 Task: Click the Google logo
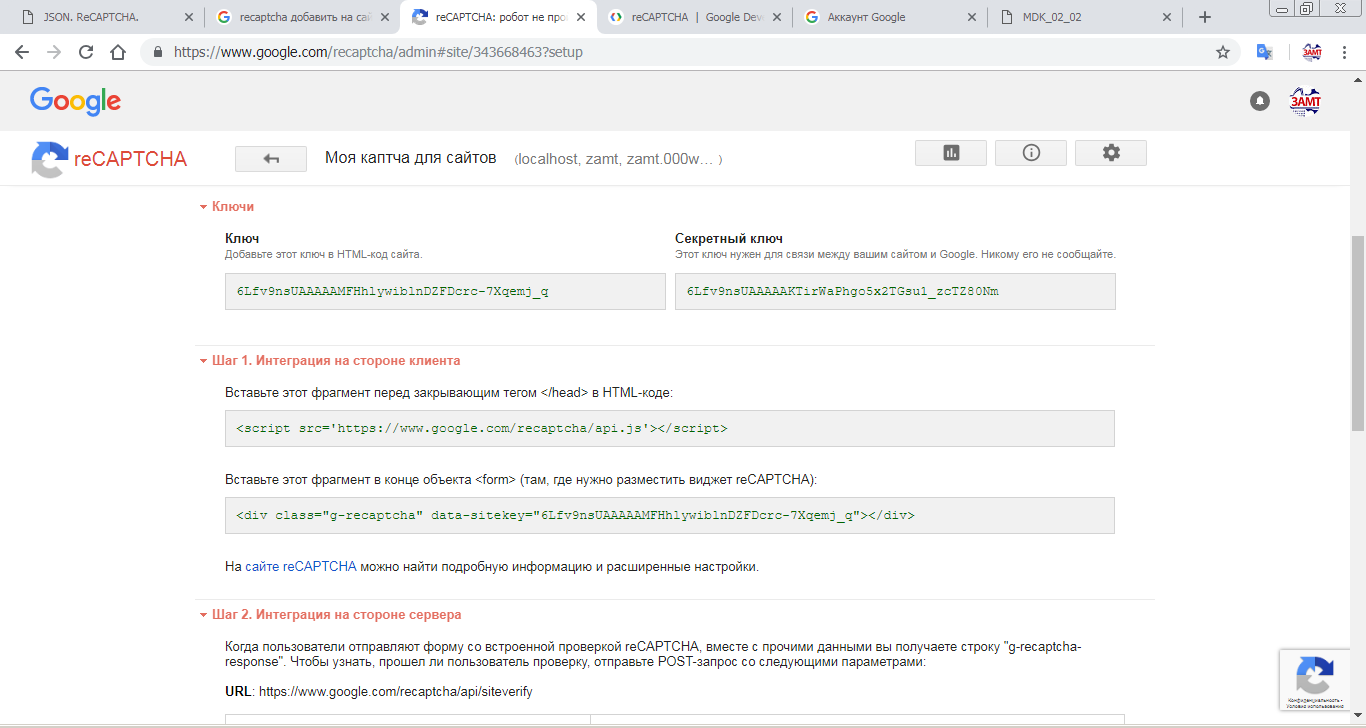[x=75, y=101]
